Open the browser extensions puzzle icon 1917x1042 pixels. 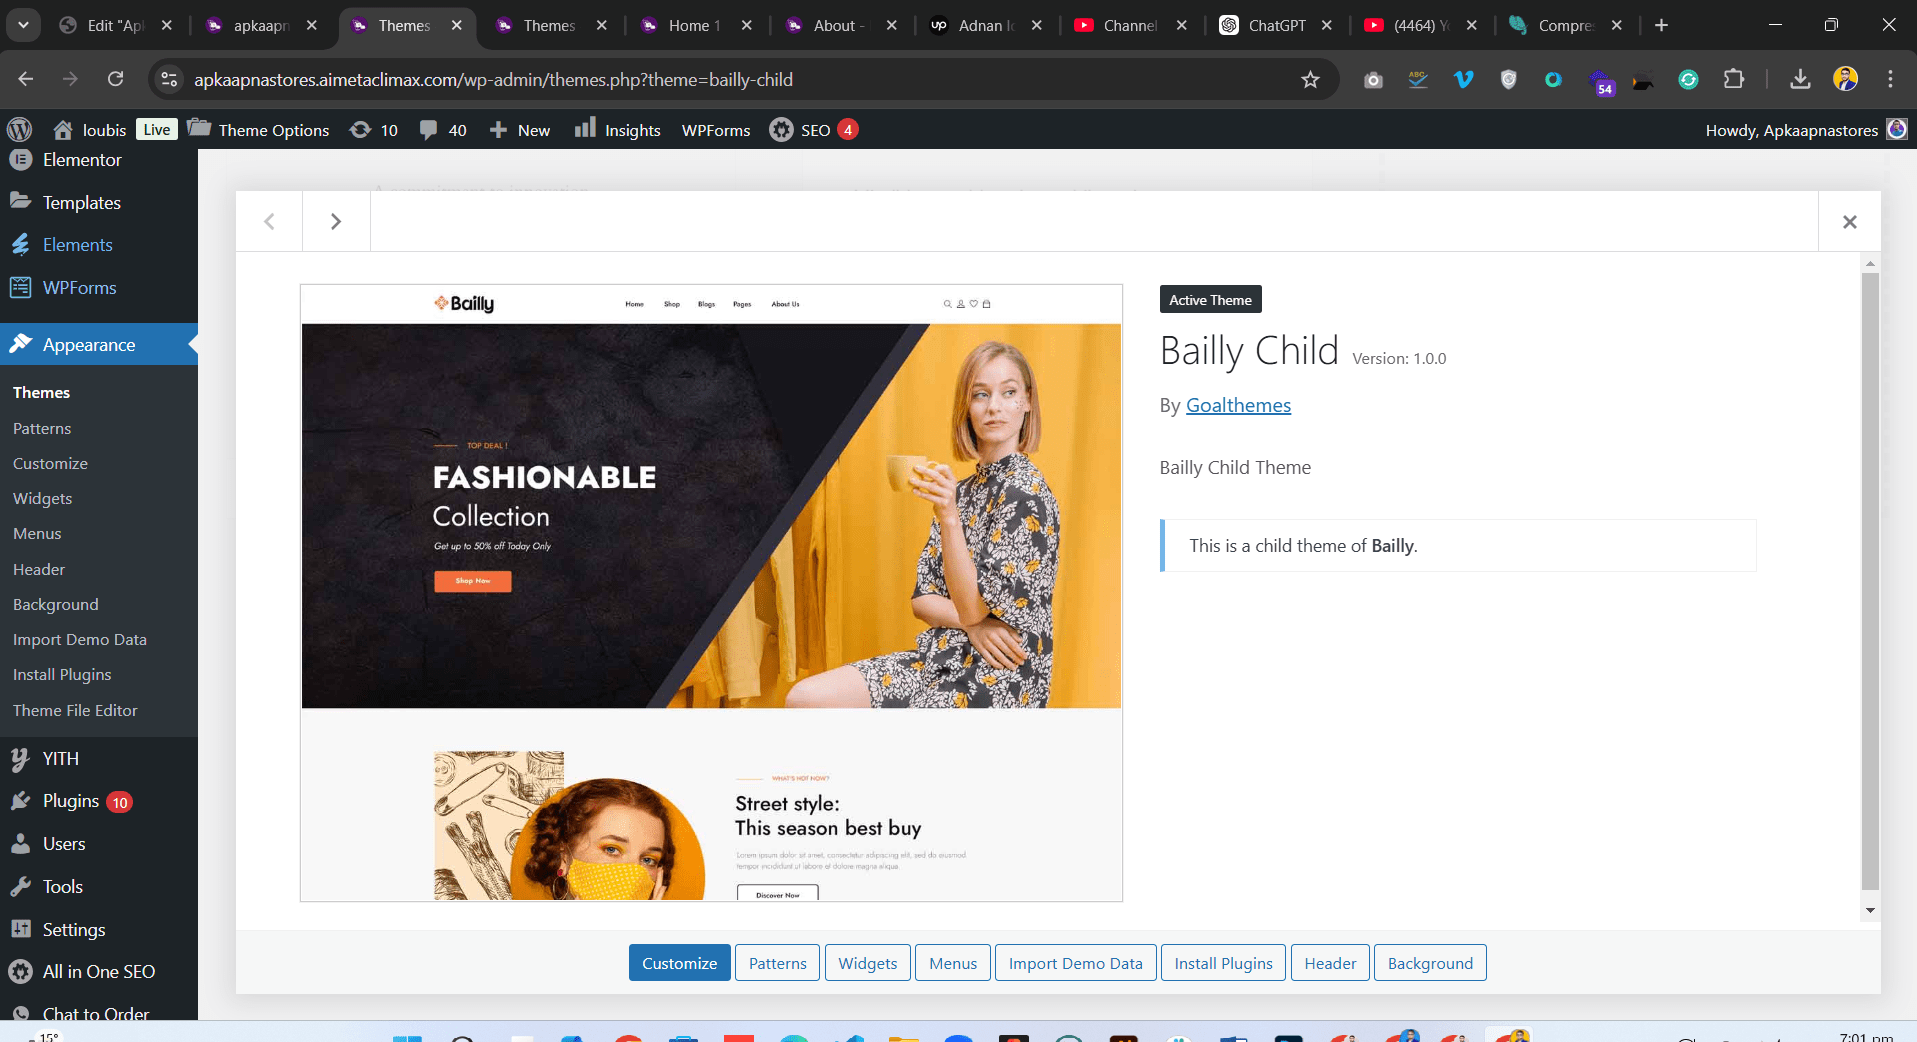[1734, 79]
